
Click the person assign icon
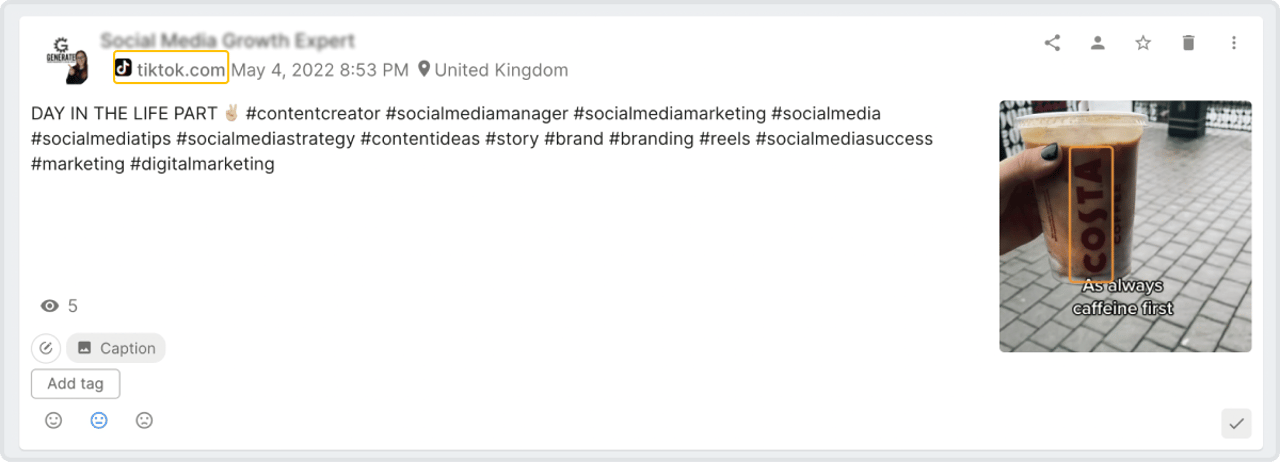pyautogui.click(x=1098, y=43)
